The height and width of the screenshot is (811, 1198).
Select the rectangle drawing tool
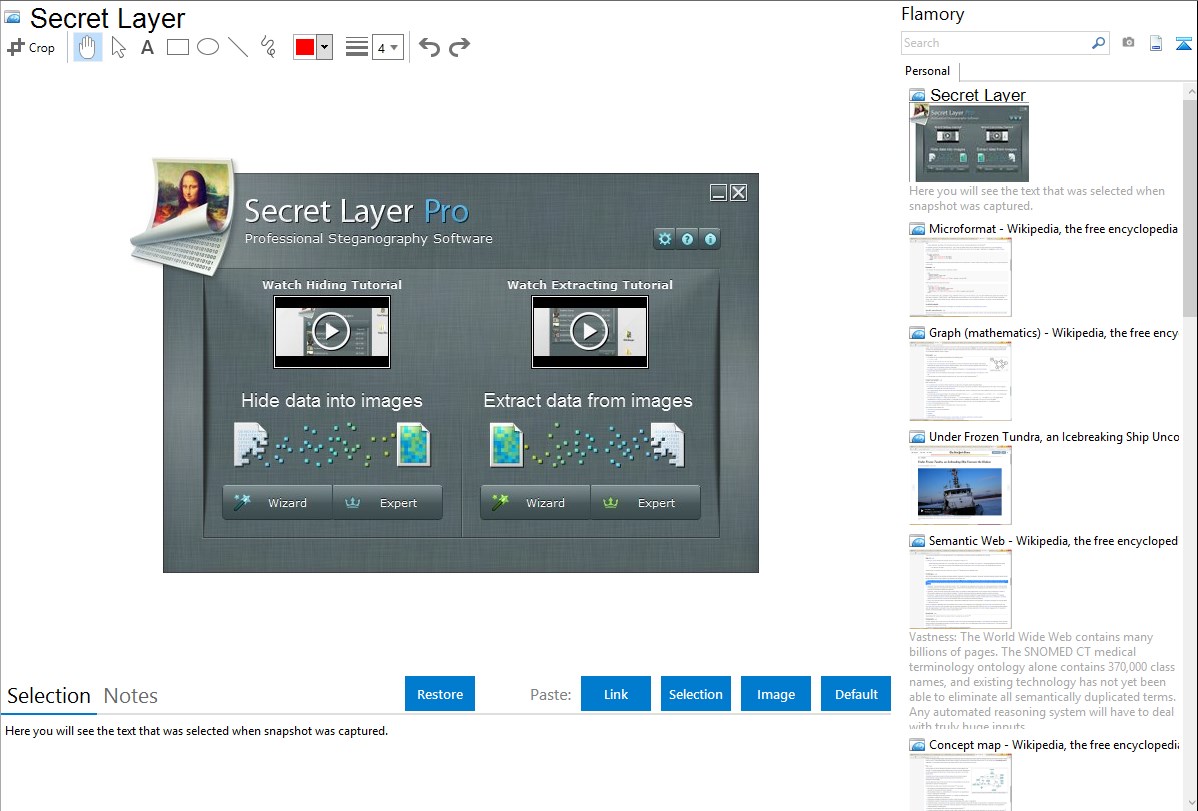(x=178, y=47)
